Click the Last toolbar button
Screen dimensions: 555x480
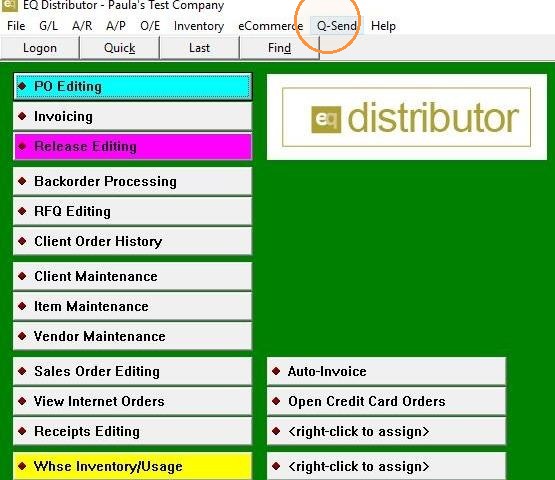[199, 48]
